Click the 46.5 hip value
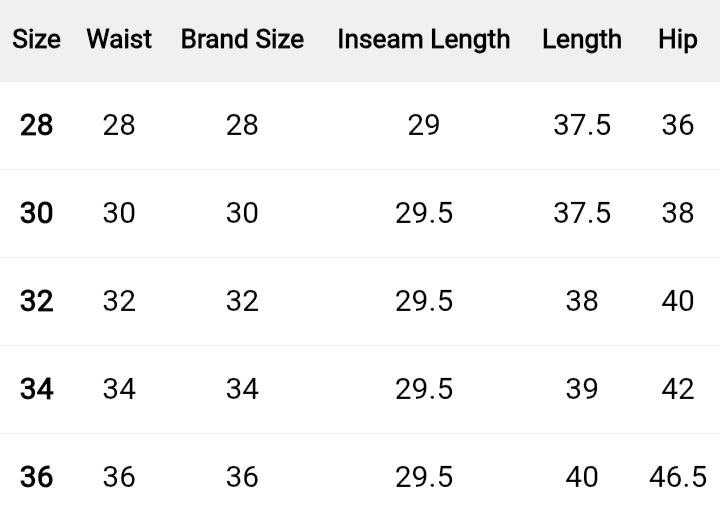 point(678,477)
